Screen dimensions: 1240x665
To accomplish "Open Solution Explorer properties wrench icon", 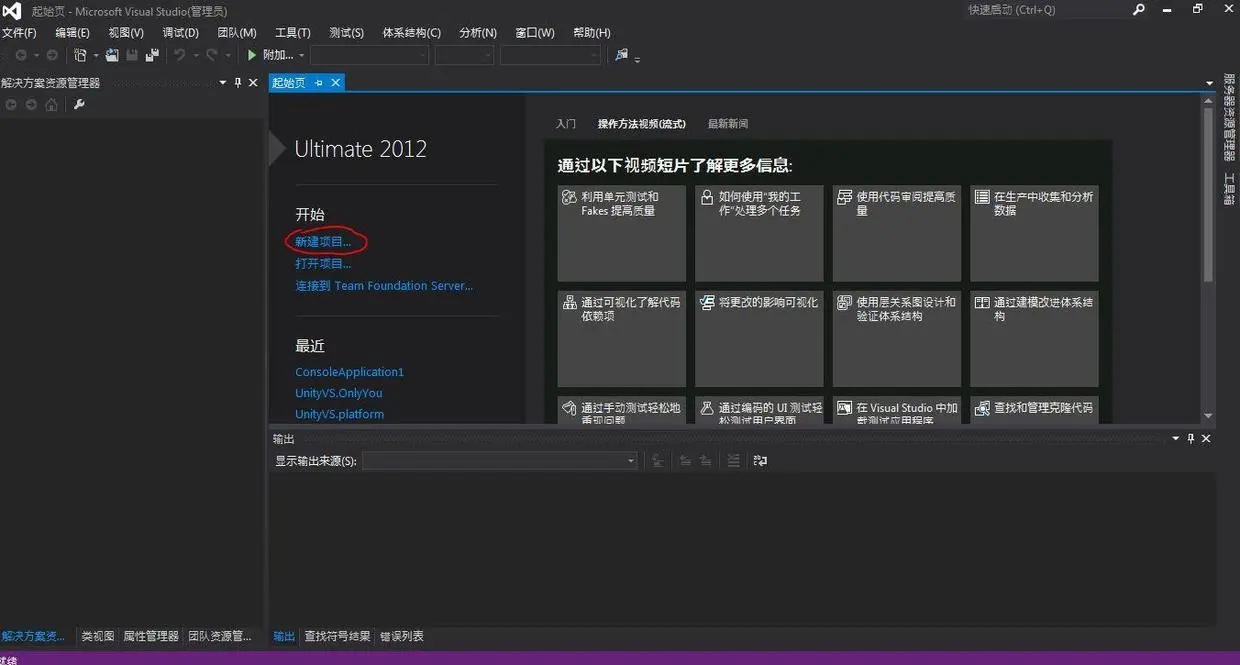I will [80, 104].
